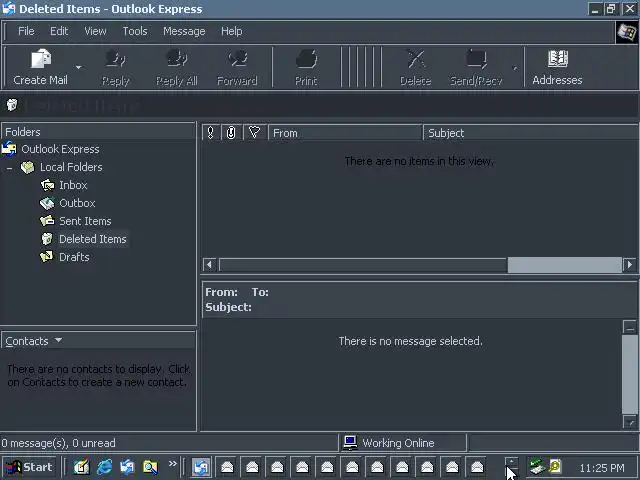Open the Inbox folder
Screen dimensions: 640x480
click(73, 185)
